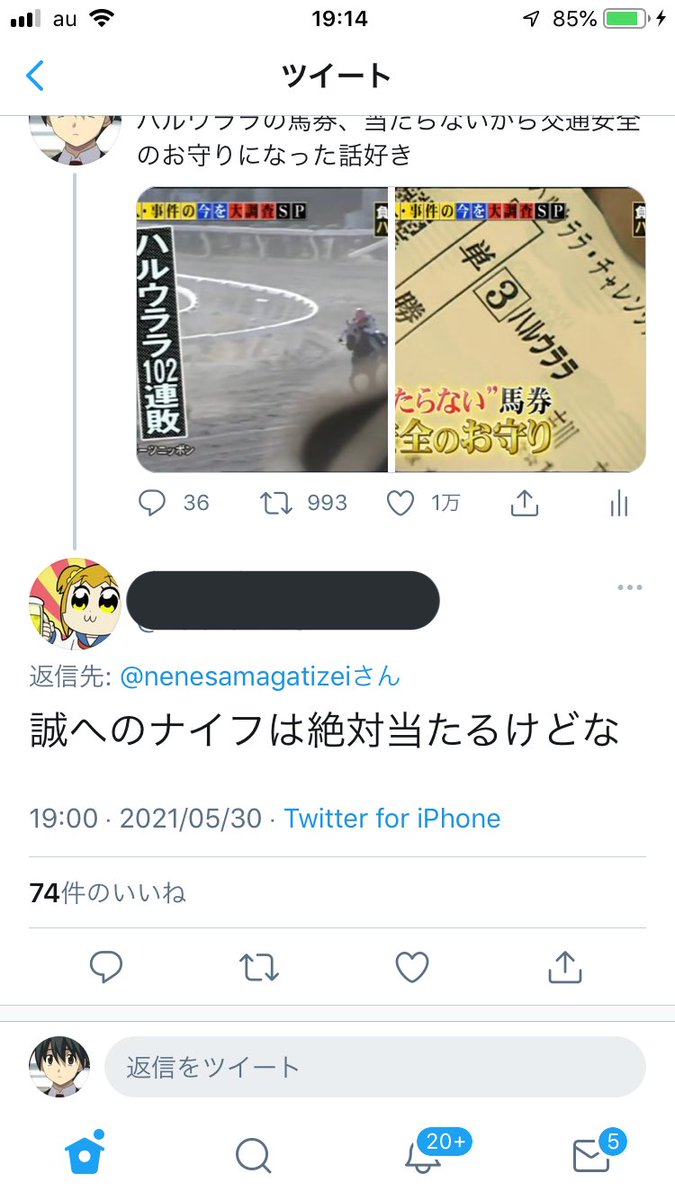675x1200 pixels.
Task: Open the three-dot menu on the reply tweet
Action: point(629,587)
